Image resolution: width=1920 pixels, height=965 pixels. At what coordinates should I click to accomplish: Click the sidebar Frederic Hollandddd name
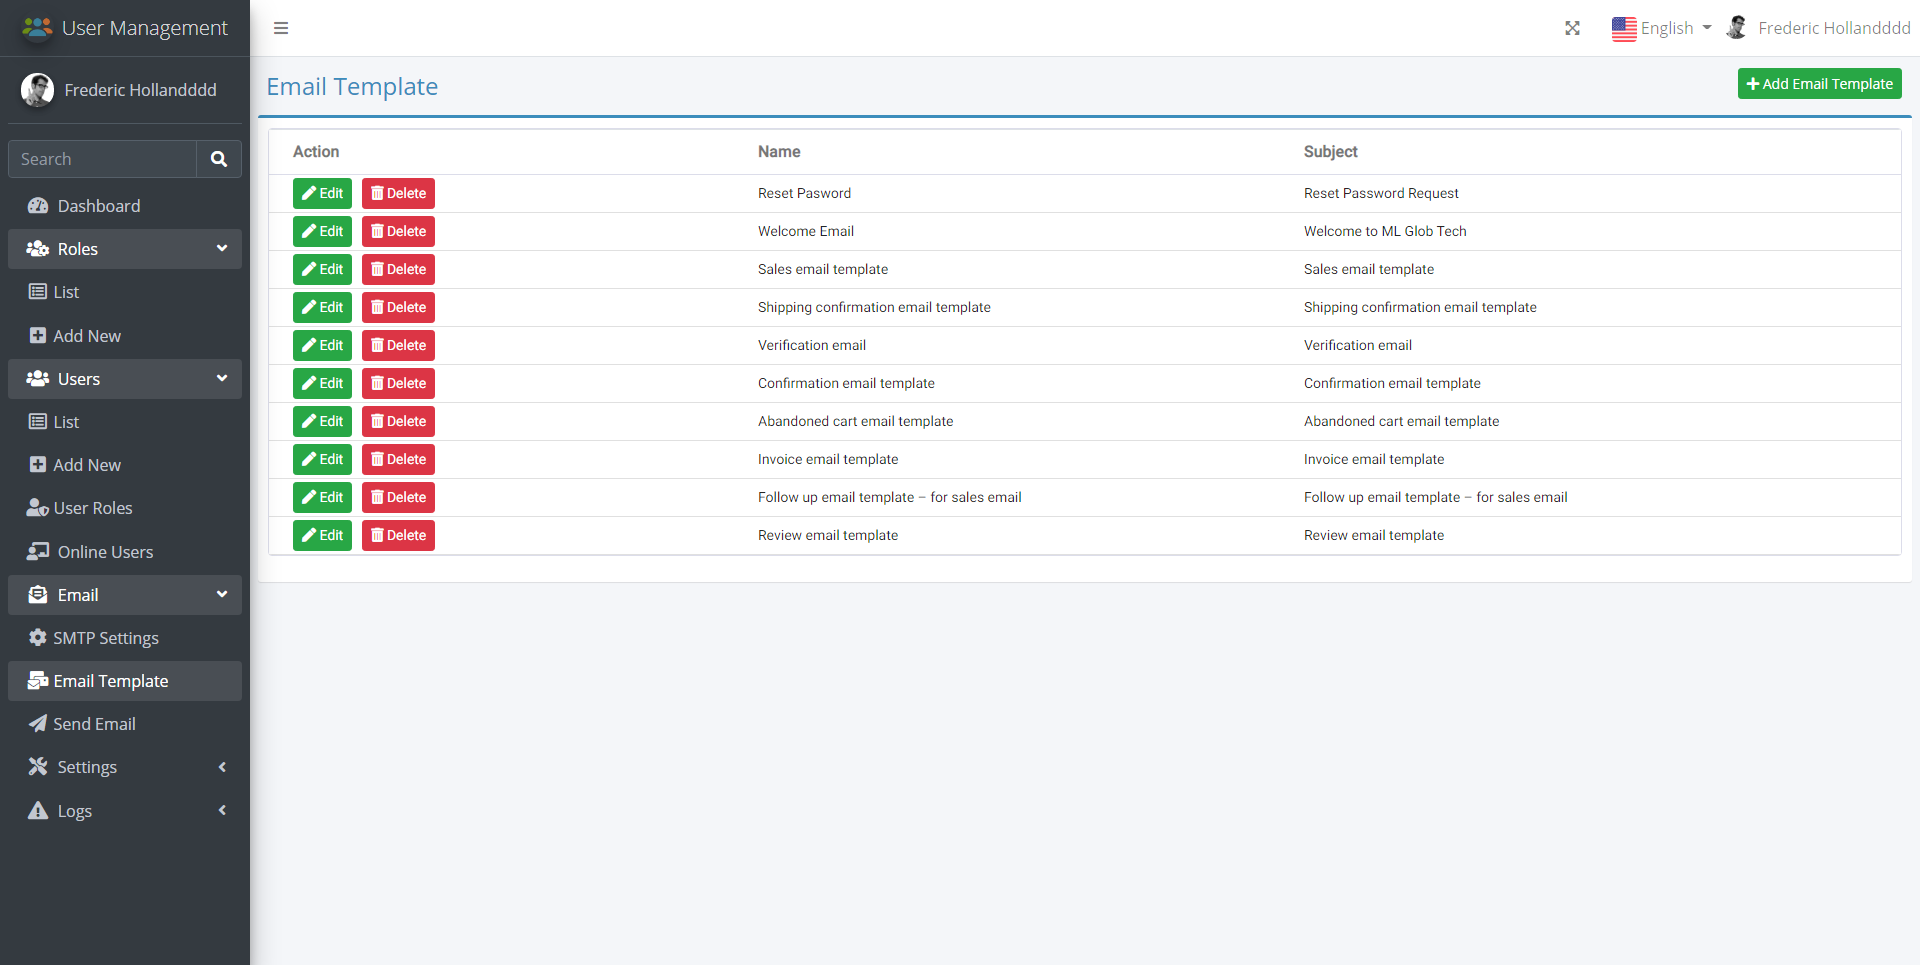pos(140,90)
